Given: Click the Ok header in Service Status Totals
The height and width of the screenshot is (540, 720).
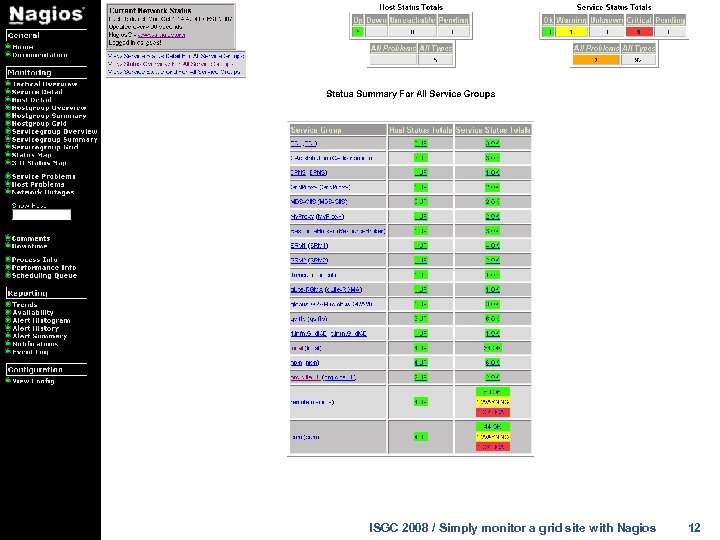Looking at the screenshot, I should 548,20.
